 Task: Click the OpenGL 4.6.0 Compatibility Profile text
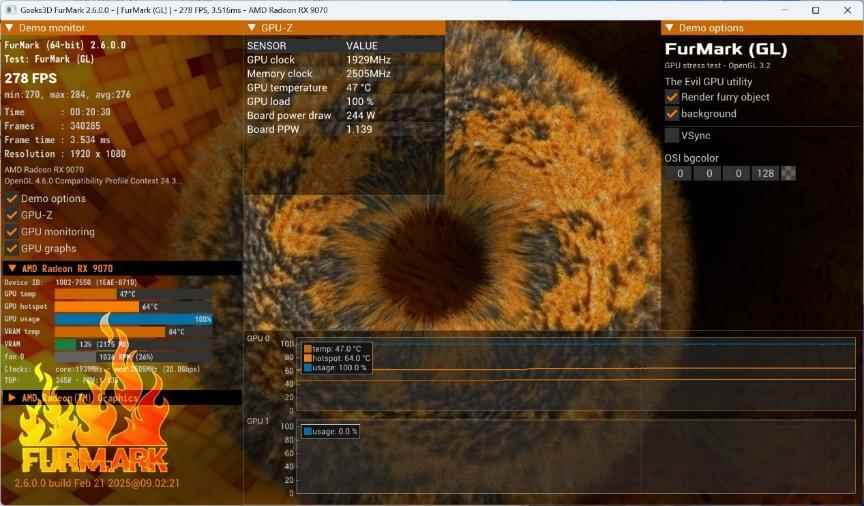pyautogui.click(x=93, y=181)
